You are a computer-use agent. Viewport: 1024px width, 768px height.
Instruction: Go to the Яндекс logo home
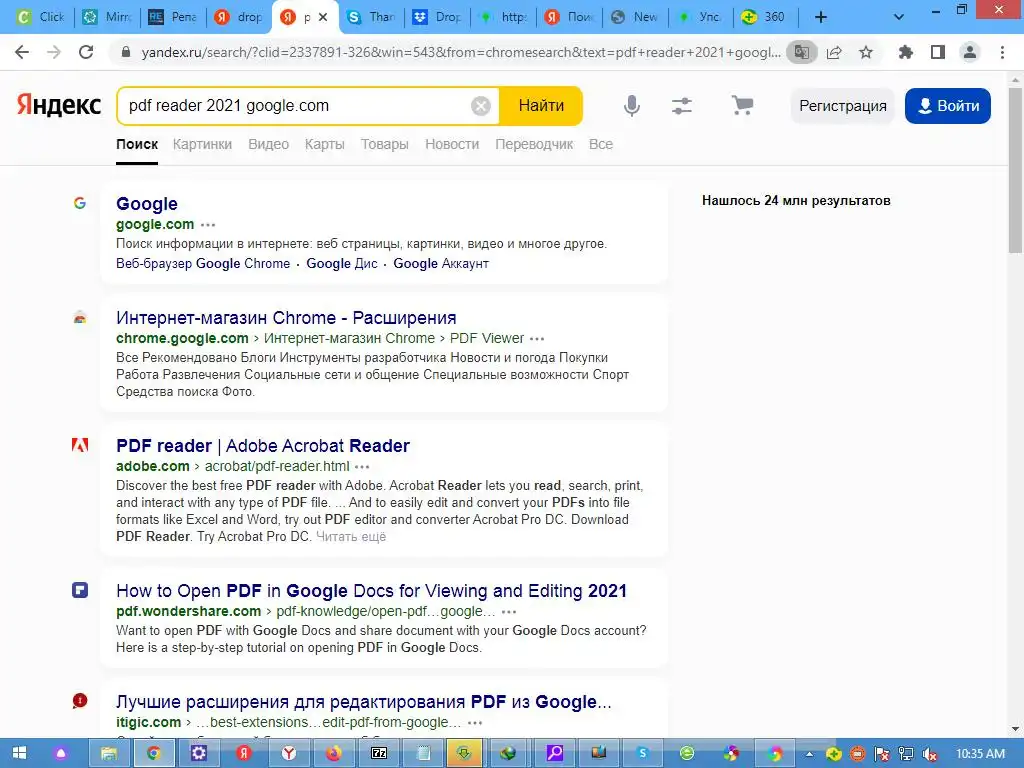(59, 105)
